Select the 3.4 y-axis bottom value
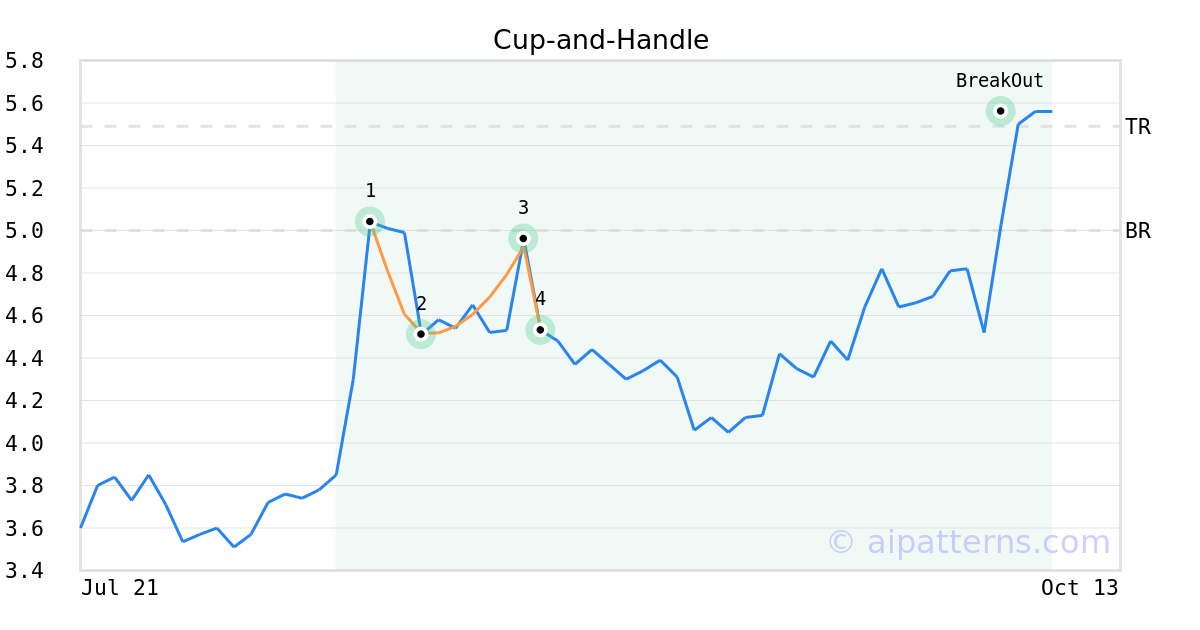 click(x=24, y=571)
